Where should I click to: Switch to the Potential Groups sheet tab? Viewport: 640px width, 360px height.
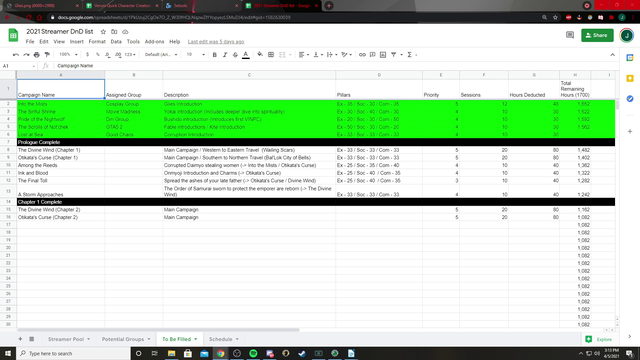click(123, 339)
